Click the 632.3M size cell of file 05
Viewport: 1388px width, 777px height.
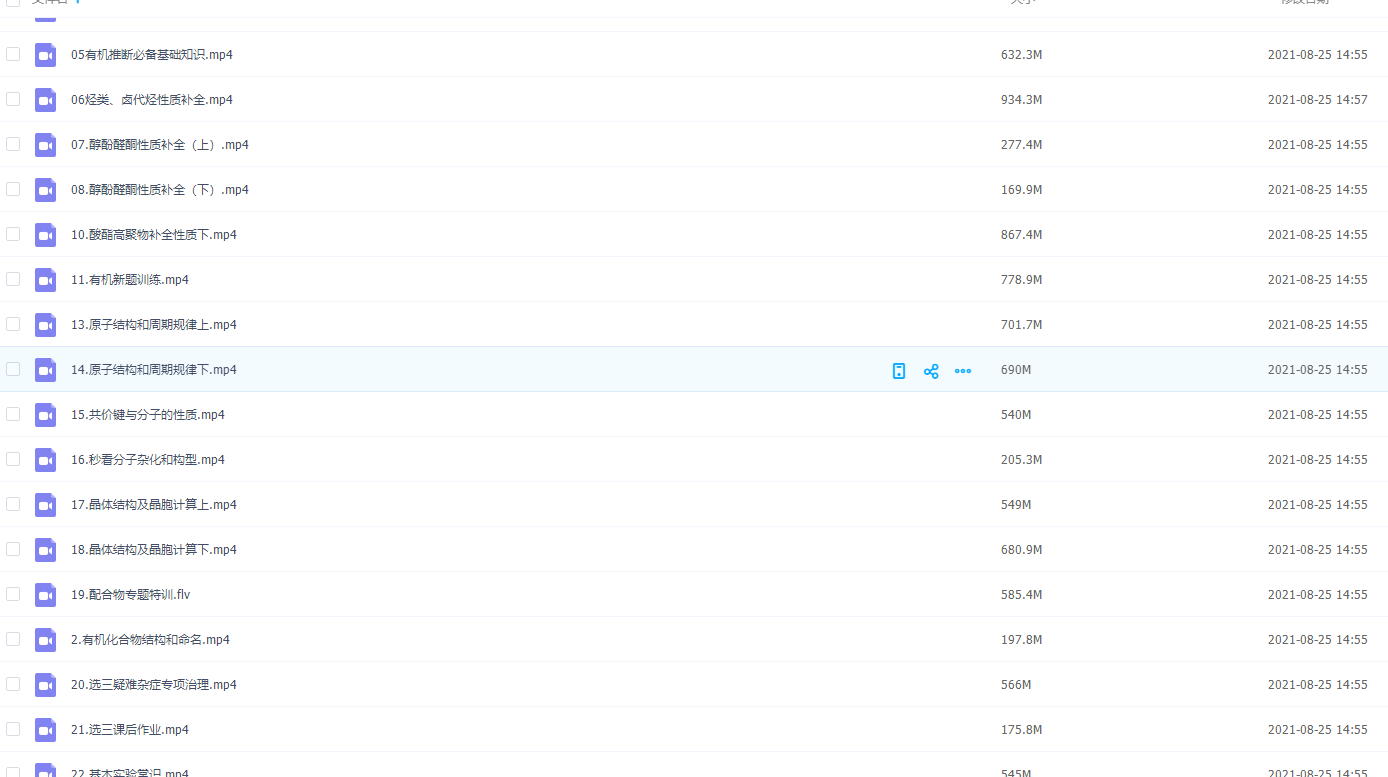tap(1021, 55)
